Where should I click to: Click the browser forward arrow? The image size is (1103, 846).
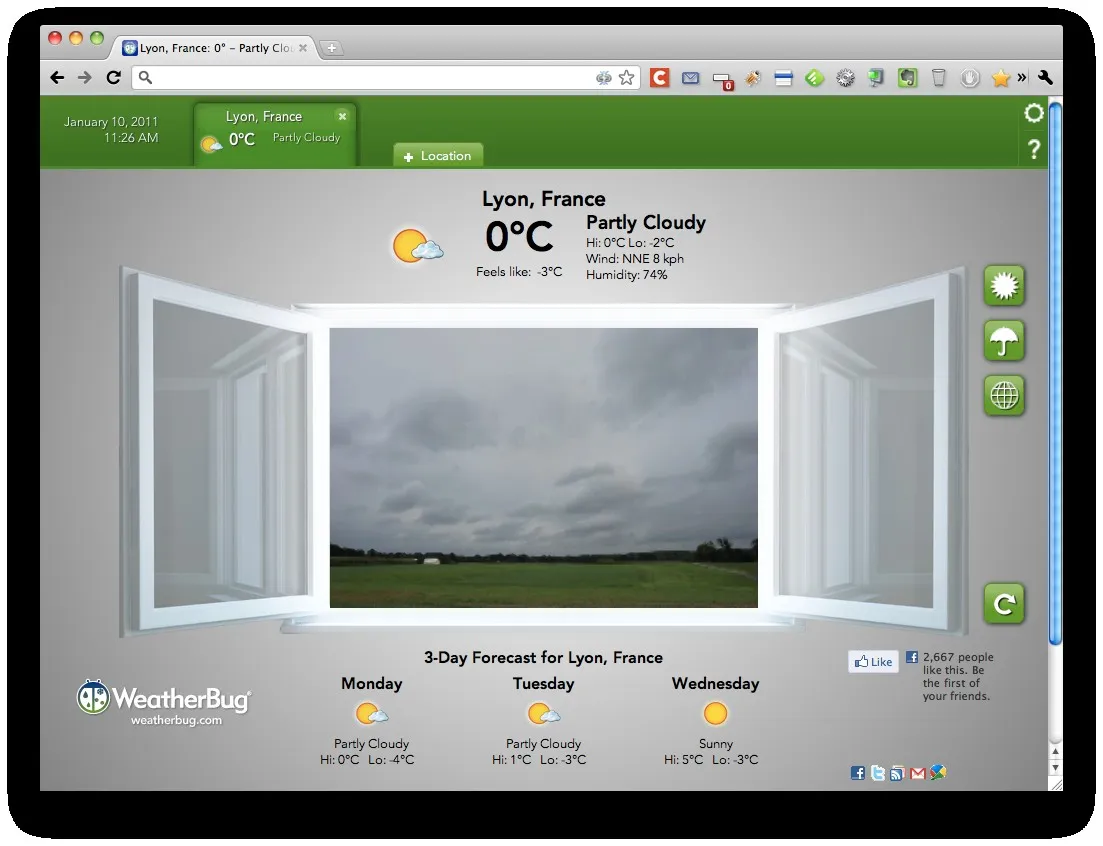coord(84,77)
